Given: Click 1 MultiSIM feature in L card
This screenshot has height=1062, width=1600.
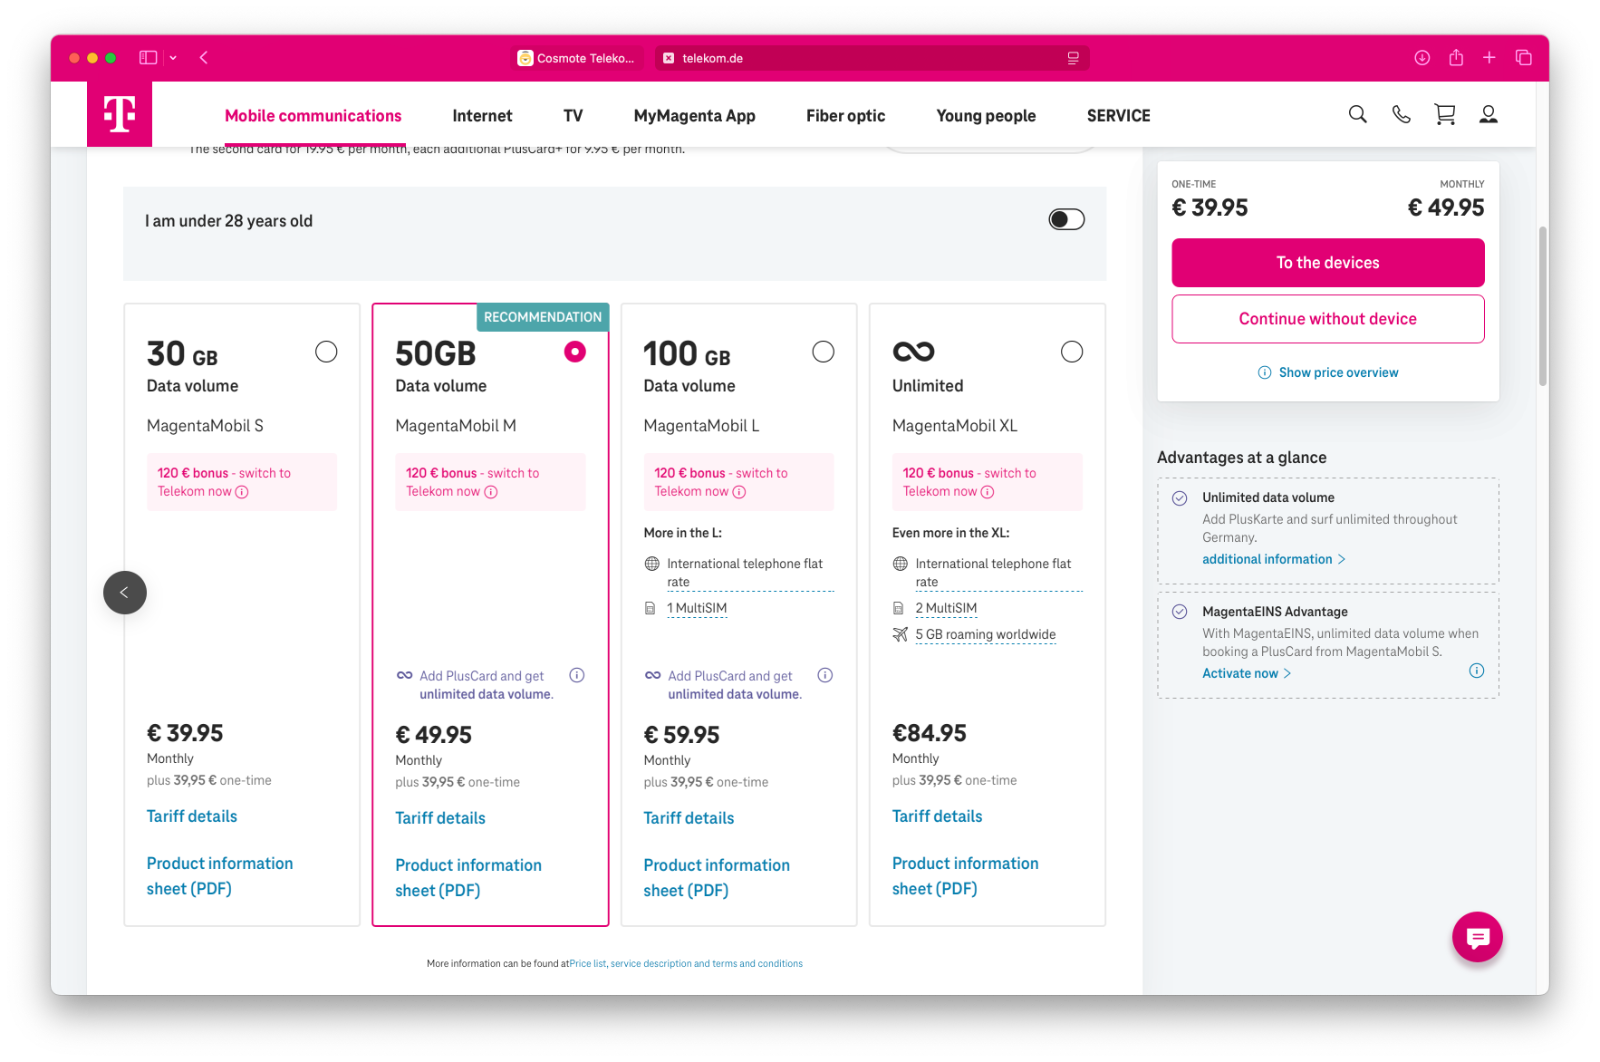Looking at the screenshot, I should click(x=696, y=608).
